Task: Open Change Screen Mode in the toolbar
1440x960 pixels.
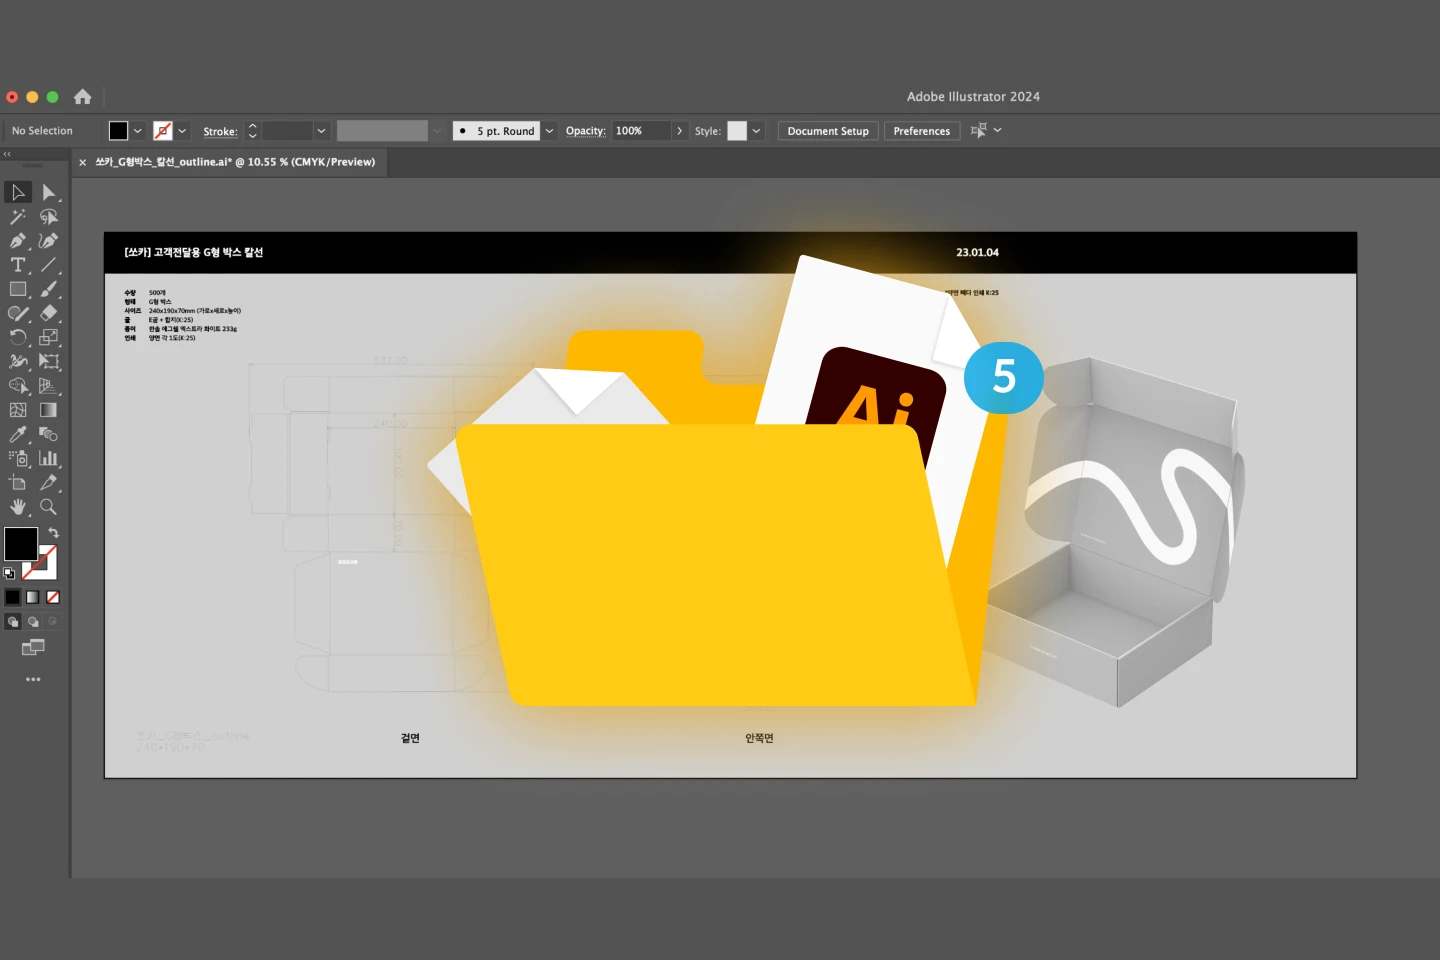Action: point(33,647)
